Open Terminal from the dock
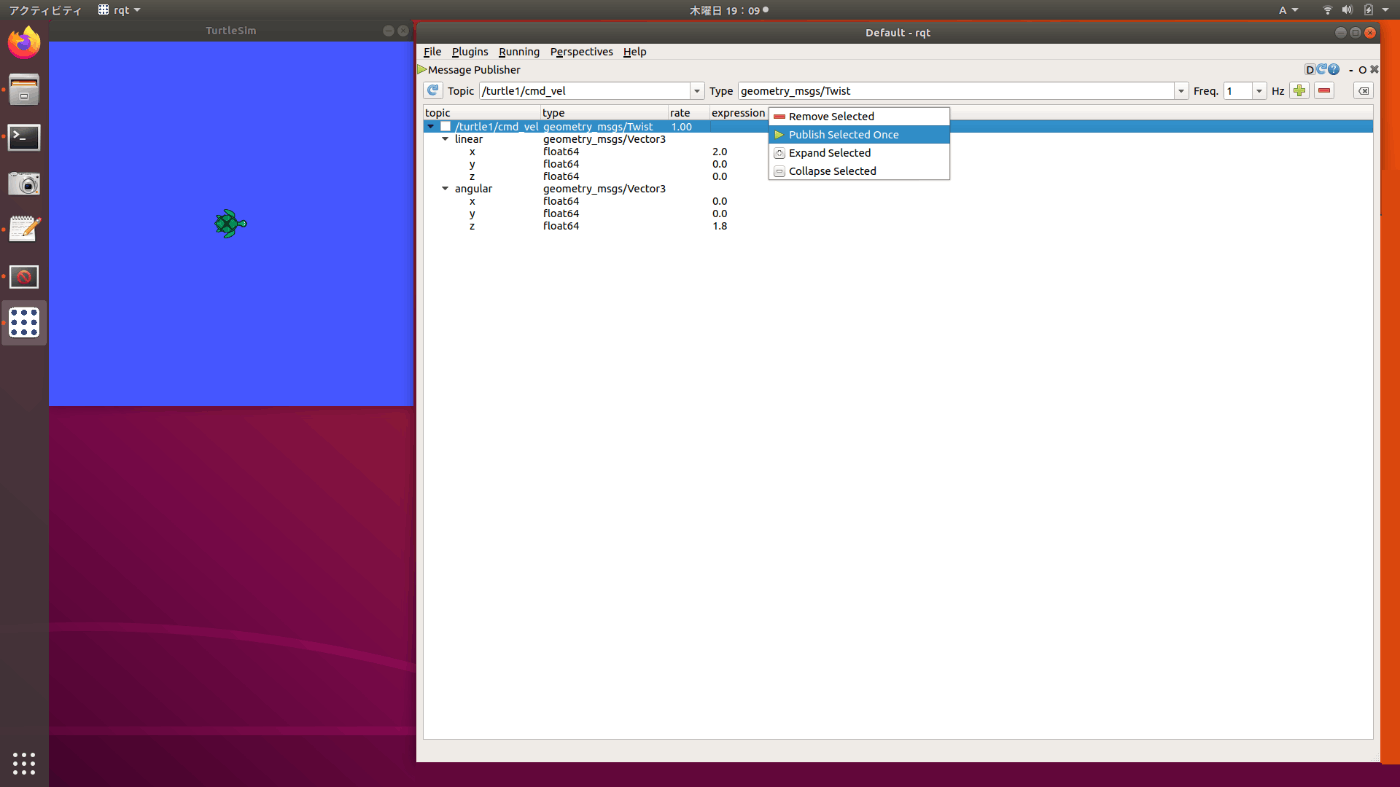This screenshot has width=1400, height=787. click(x=24, y=137)
